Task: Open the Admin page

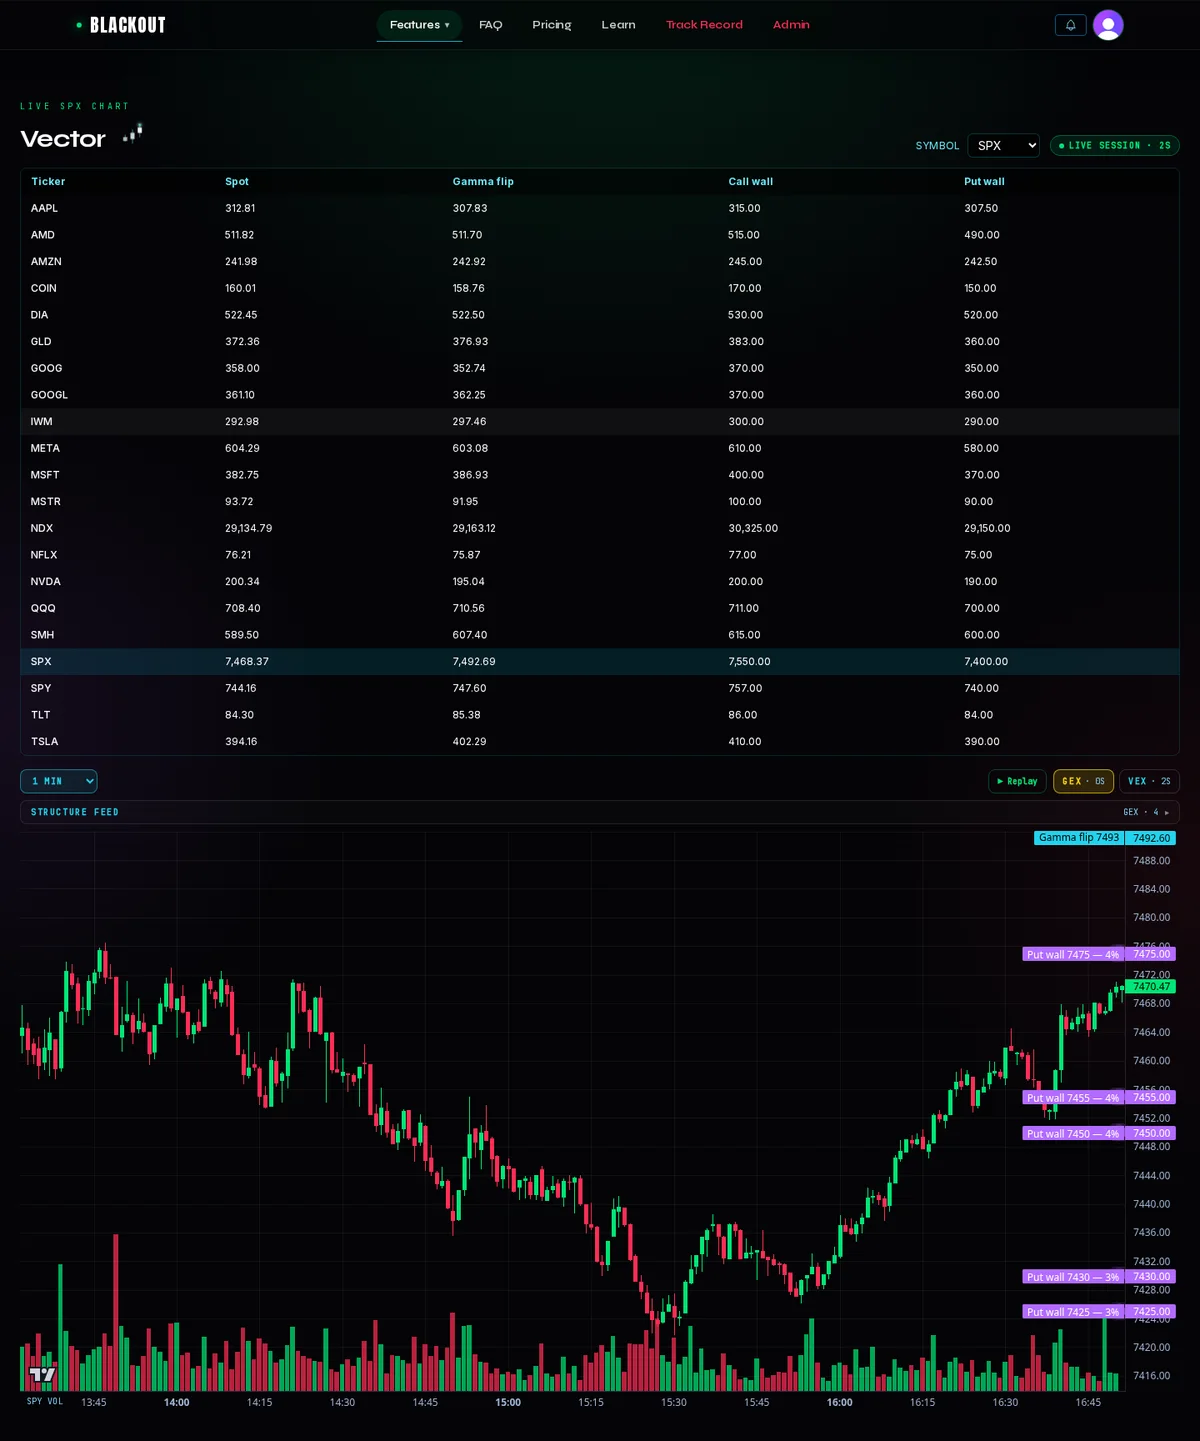Action: tap(791, 25)
